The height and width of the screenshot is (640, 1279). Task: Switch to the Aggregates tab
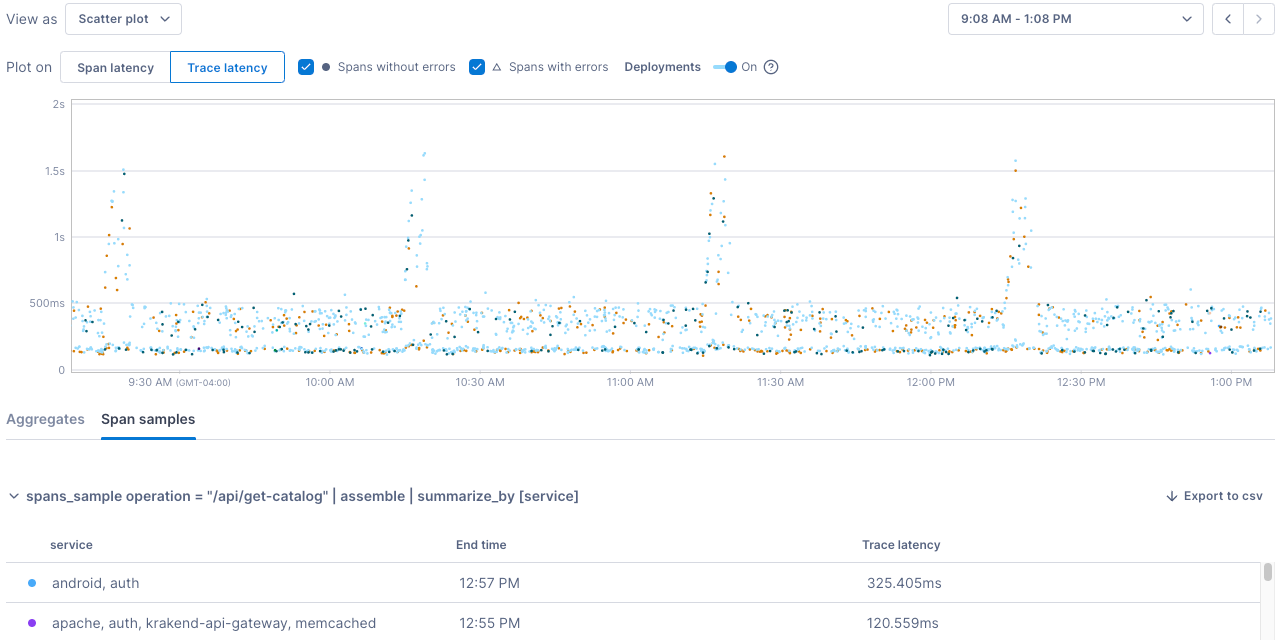(45, 420)
